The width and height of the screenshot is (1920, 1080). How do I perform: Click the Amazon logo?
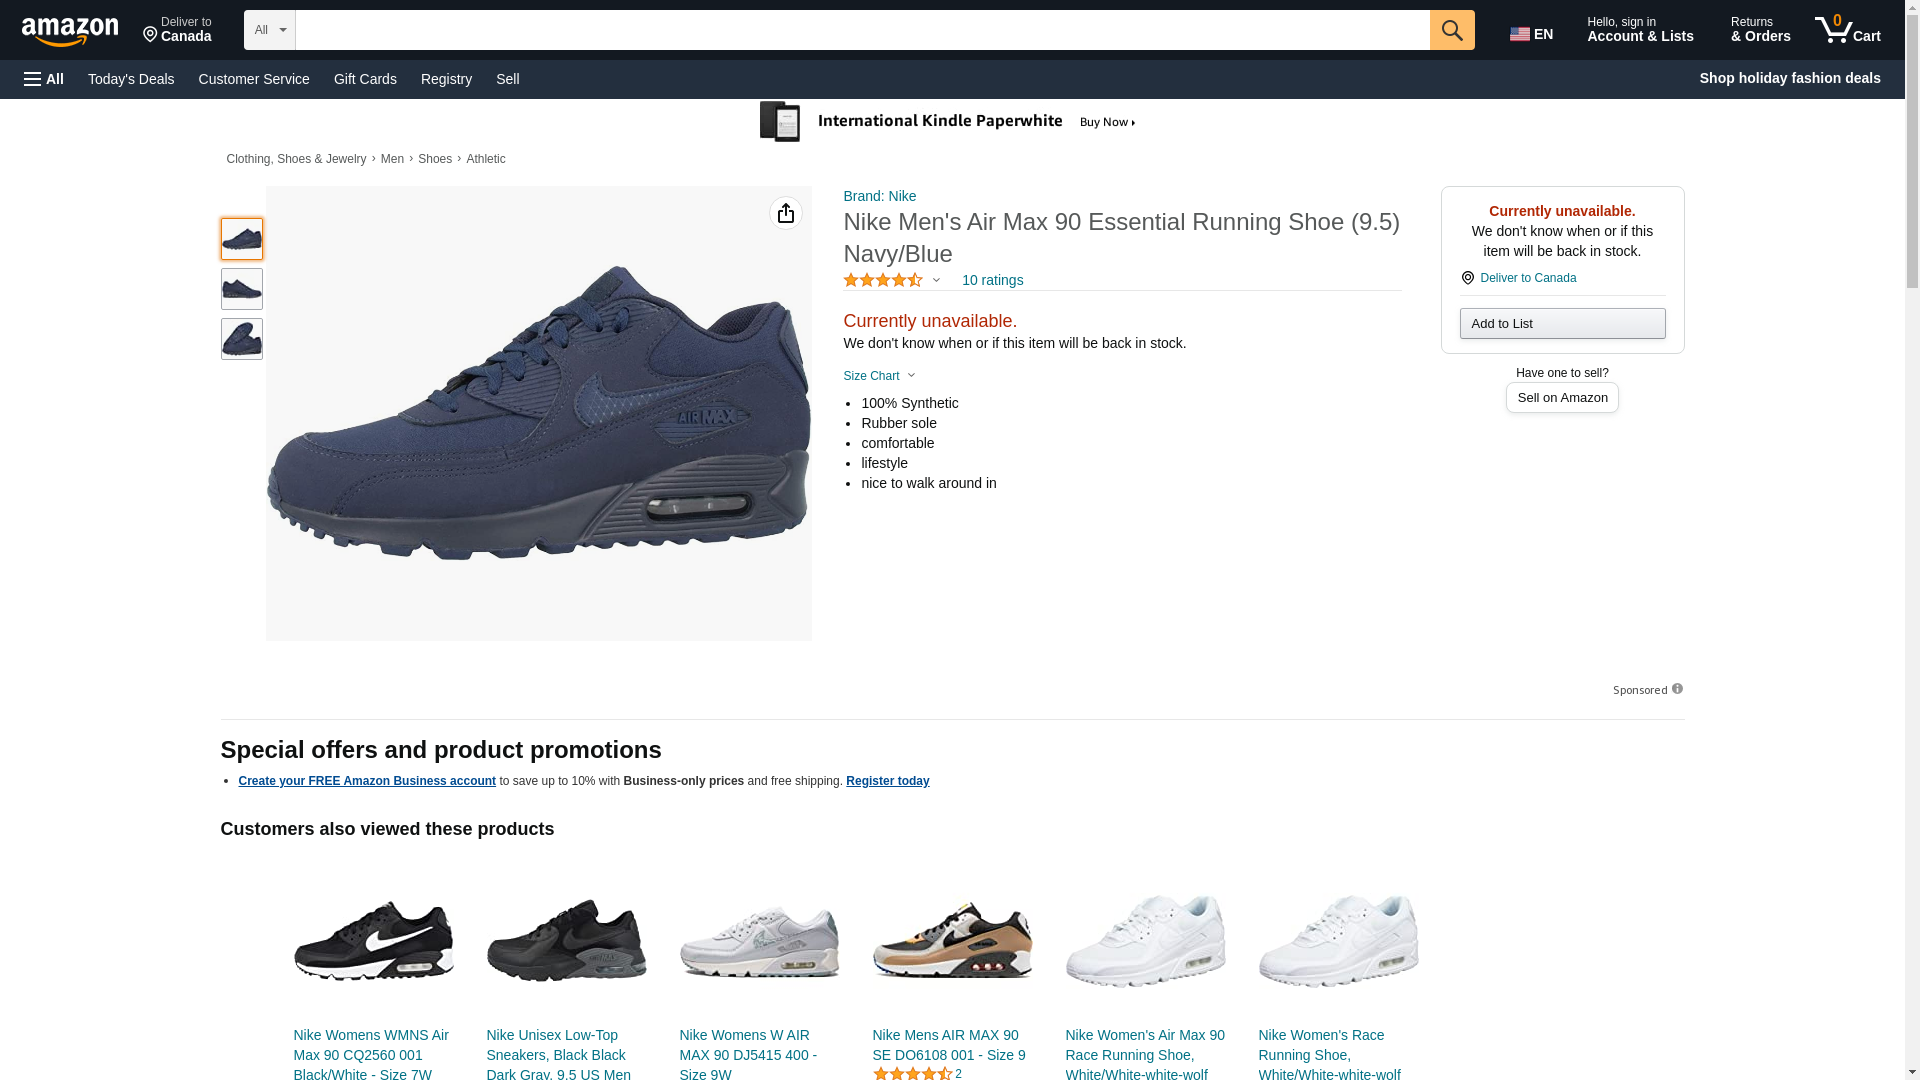coord(70,31)
